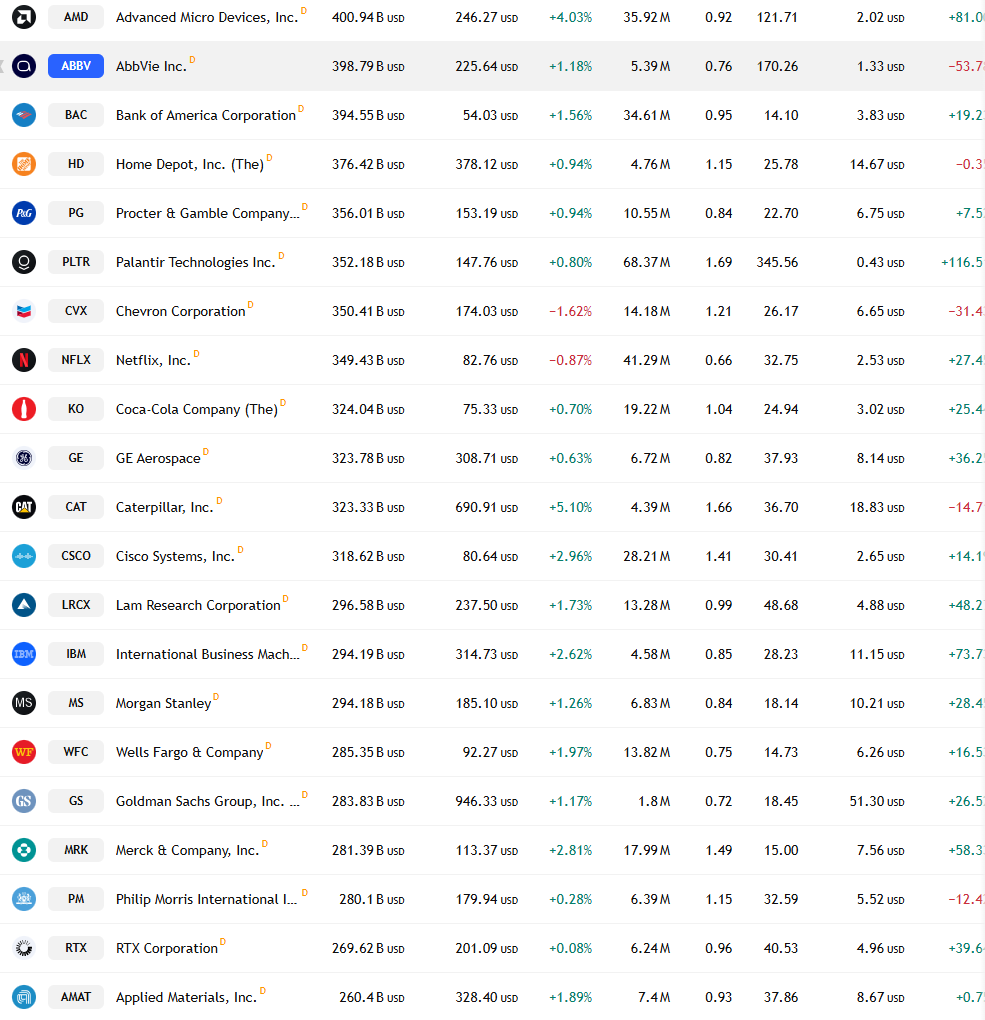Click the 51.30 USD EPS for Goldman Sachs
This screenshot has width=985, height=1020.
click(x=877, y=801)
